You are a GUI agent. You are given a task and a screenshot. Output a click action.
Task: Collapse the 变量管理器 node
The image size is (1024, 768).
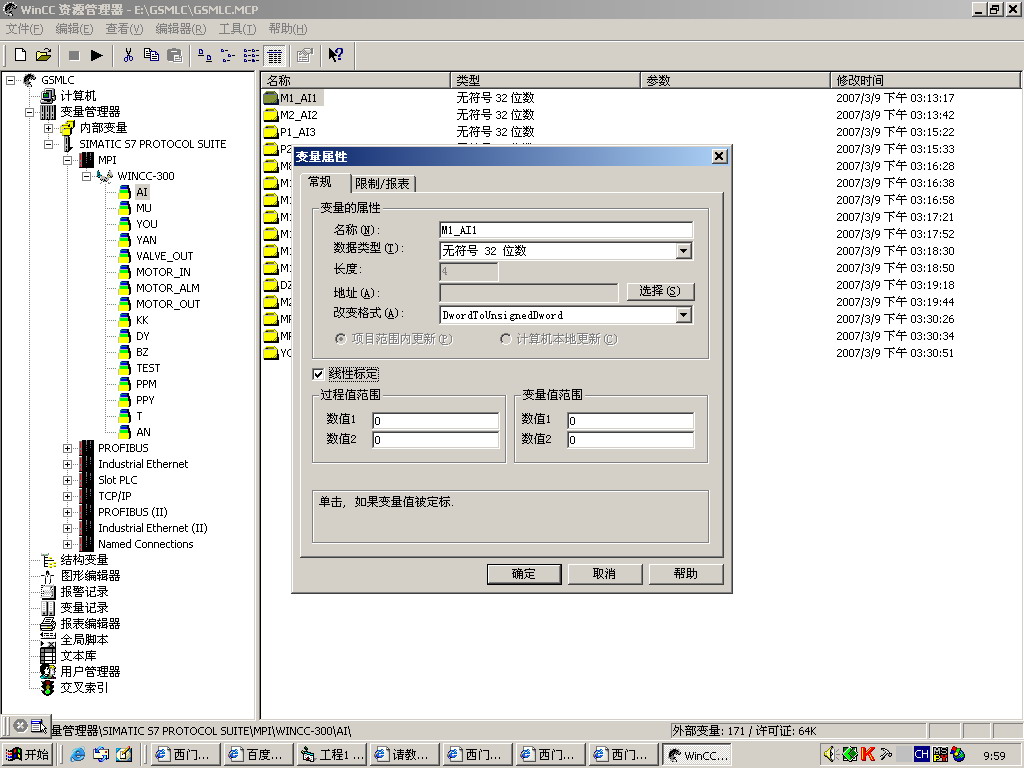[29, 112]
